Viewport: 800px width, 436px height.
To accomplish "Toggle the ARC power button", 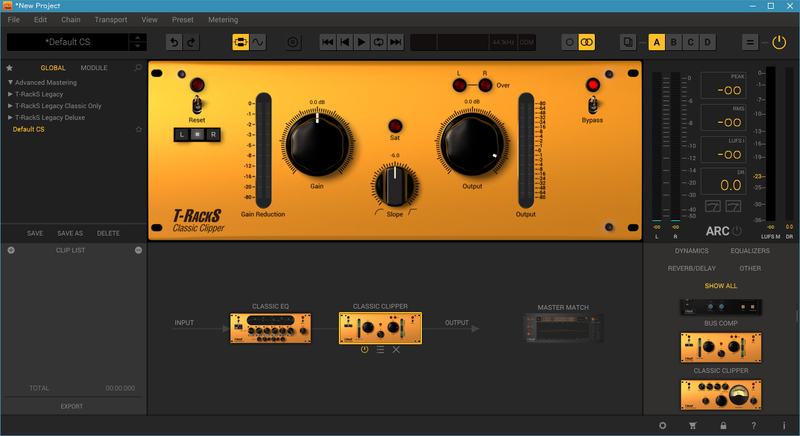I will [737, 231].
